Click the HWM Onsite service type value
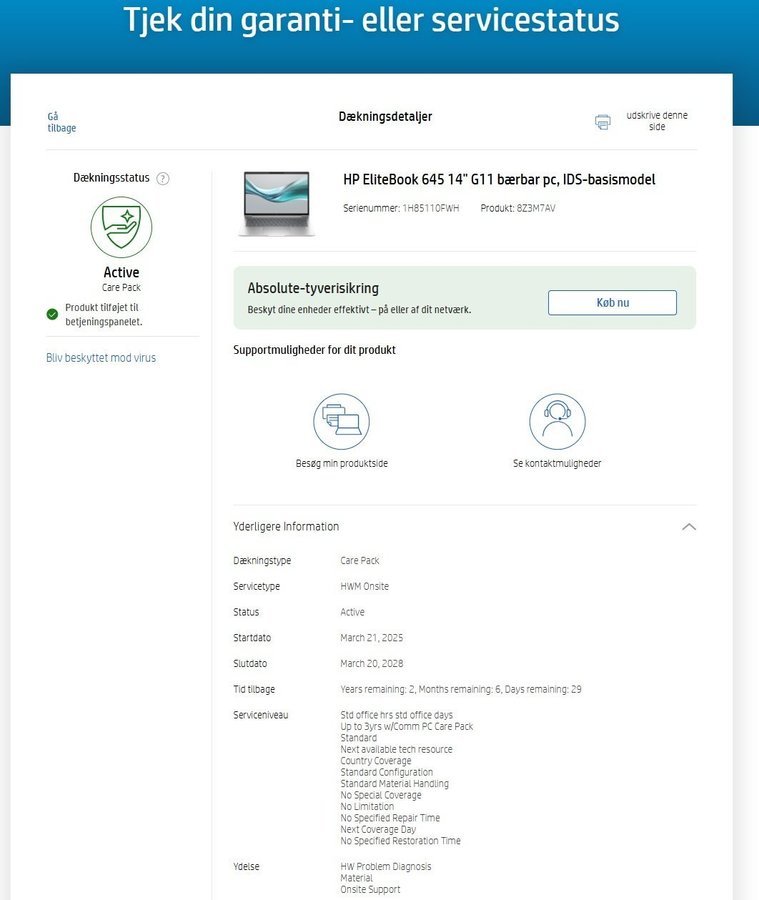759x900 pixels. [x=365, y=586]
